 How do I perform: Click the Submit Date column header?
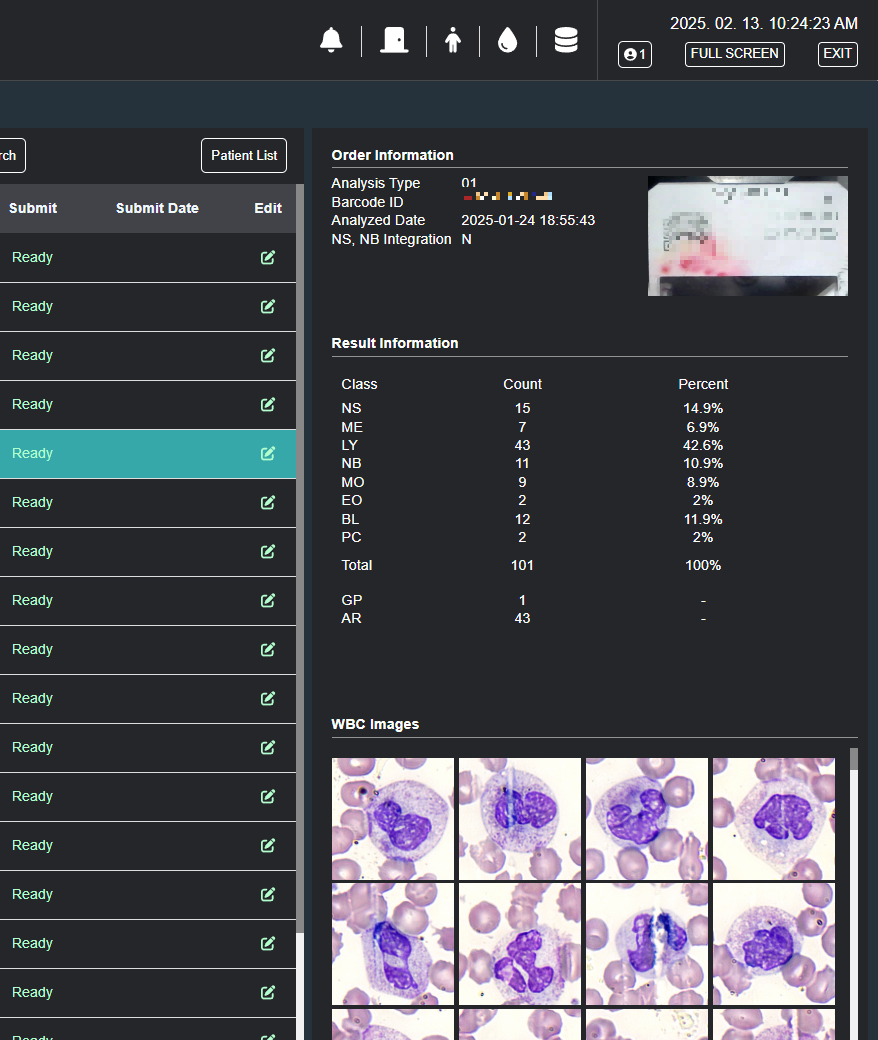[x=157, y=208]
